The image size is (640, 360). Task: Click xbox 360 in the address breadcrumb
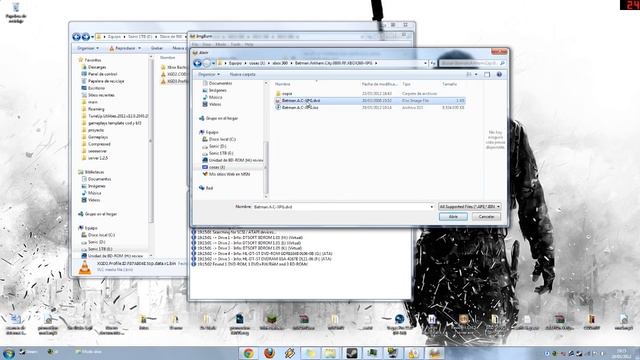(x=280, y=63)
